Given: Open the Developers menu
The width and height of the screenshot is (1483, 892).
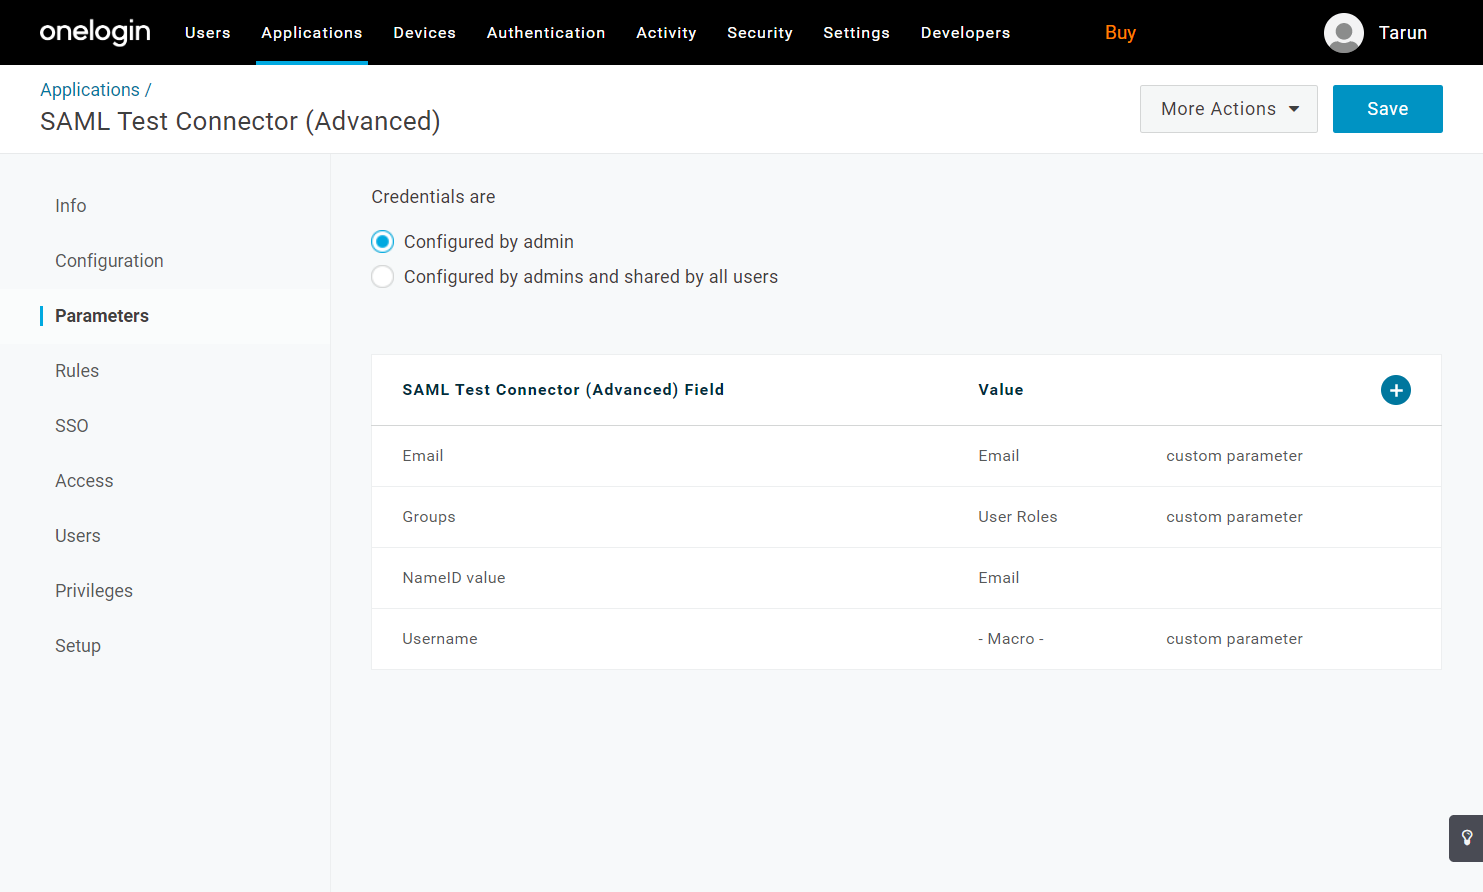Looking at the screenshot, I should click(965, 33).
